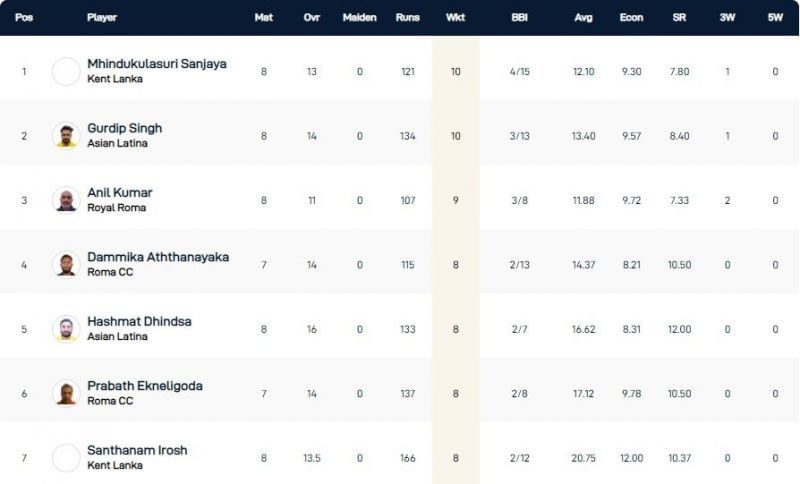Viewport: 800px width, 484px height.
Task: Click Gurdip Singh's profile photo
Action: click(66, 136)
